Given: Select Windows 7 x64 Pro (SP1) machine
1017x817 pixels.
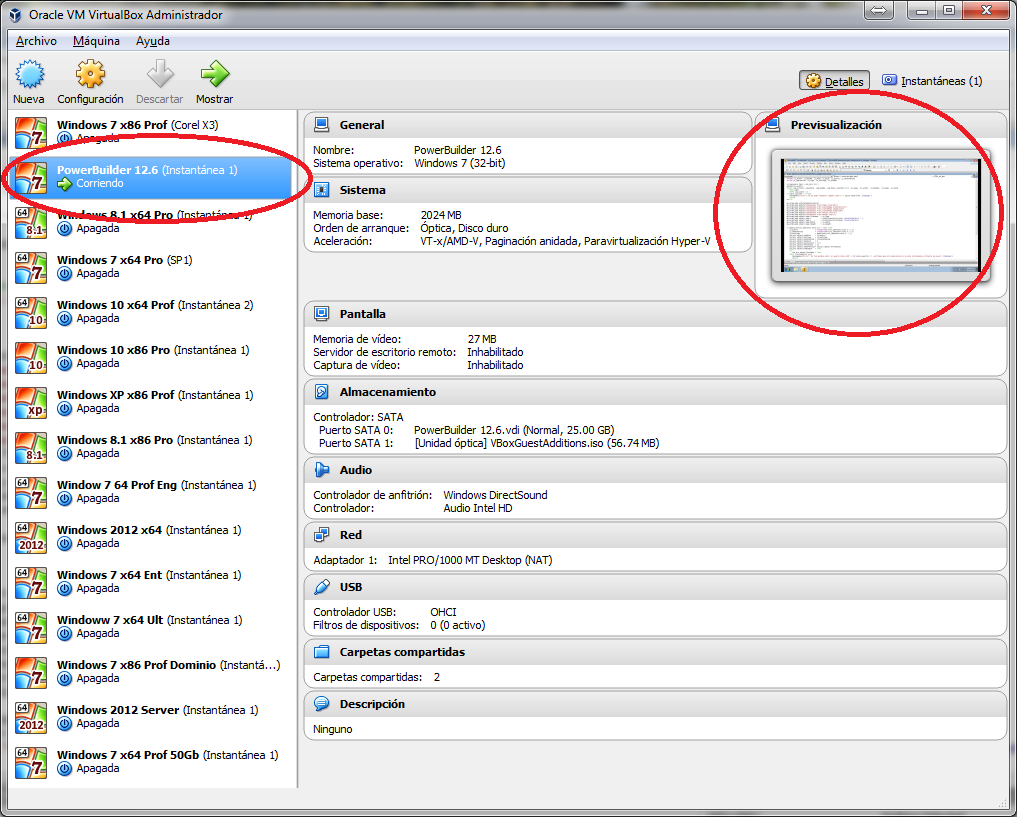Looking at the screenshot, I should 152,266.
